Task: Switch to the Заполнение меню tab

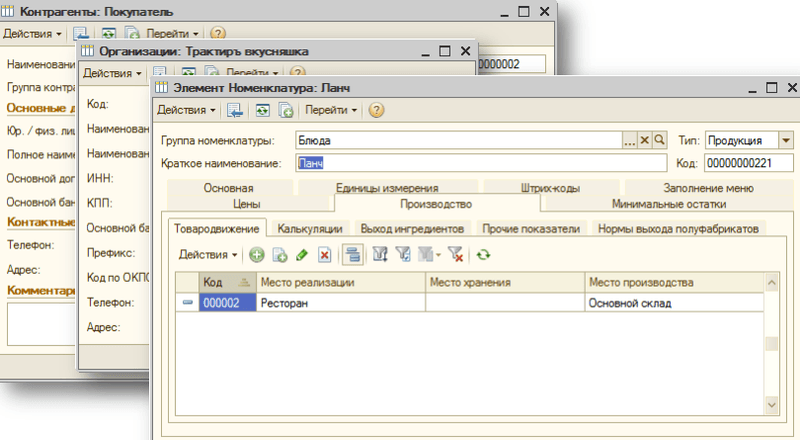Action: pos(708,188)
